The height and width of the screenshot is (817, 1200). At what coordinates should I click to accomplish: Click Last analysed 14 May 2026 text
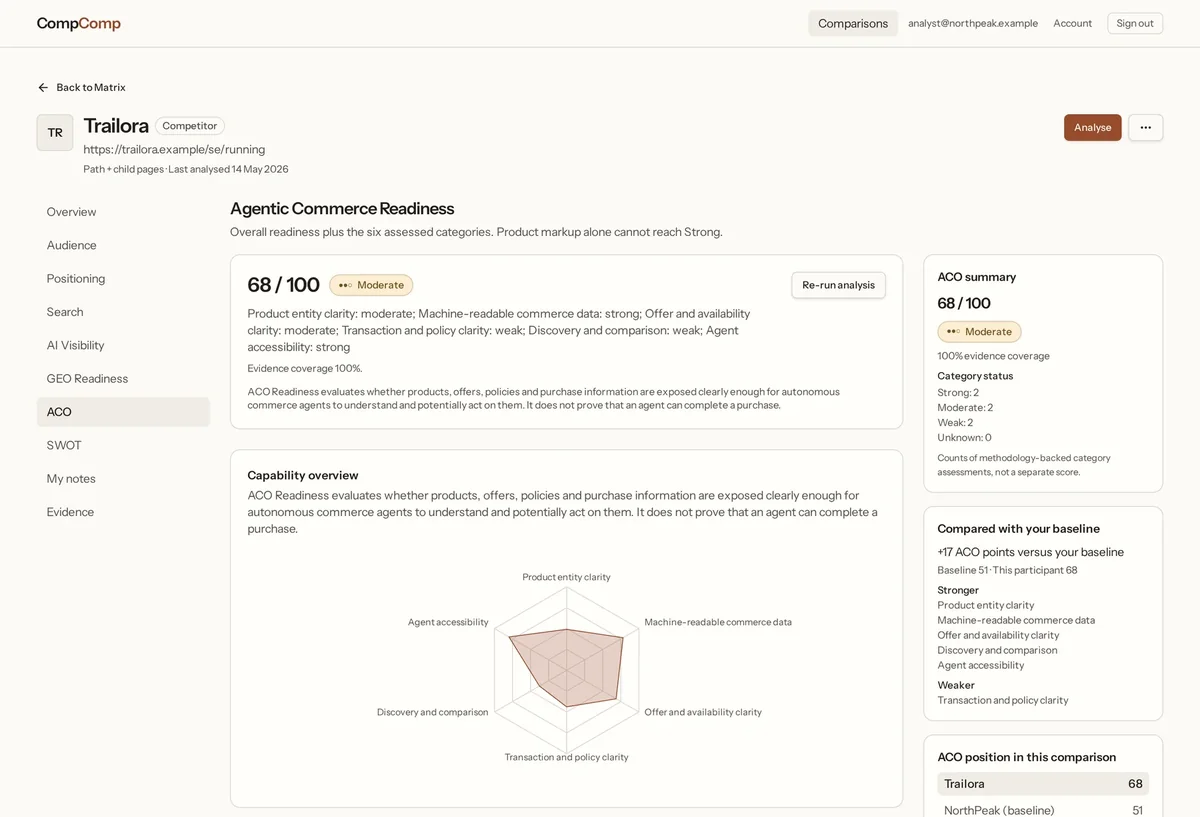coord(228,169)
